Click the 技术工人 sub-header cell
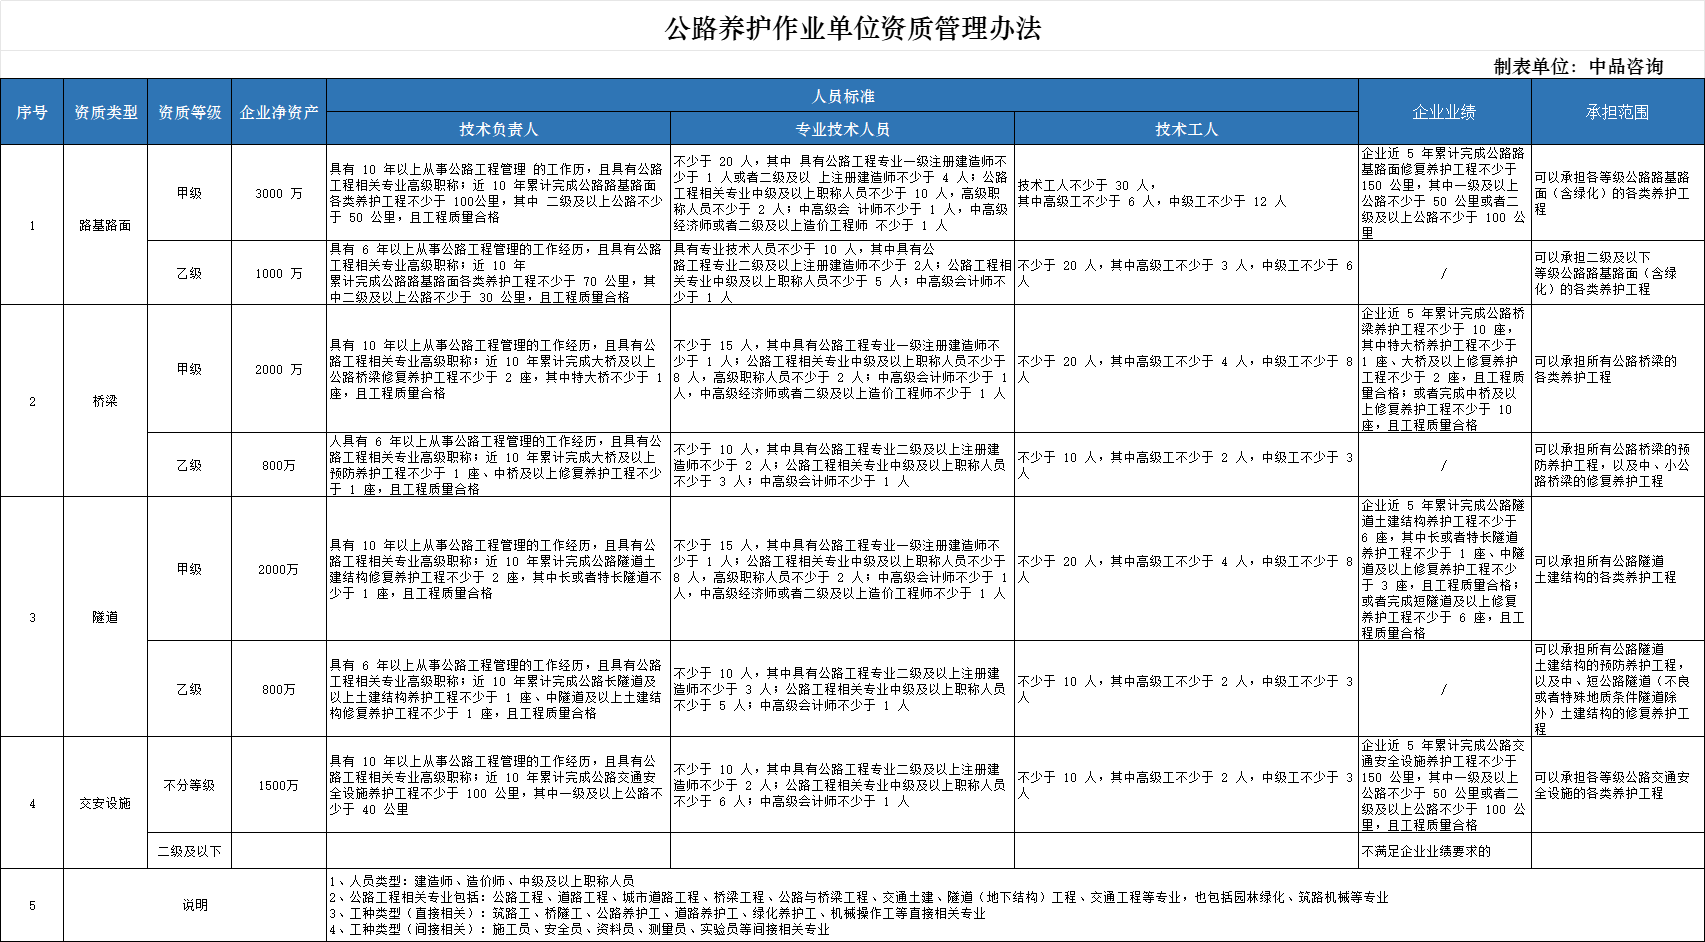The height and width of the screenshot is (942, 1705). coord(1186,129)
